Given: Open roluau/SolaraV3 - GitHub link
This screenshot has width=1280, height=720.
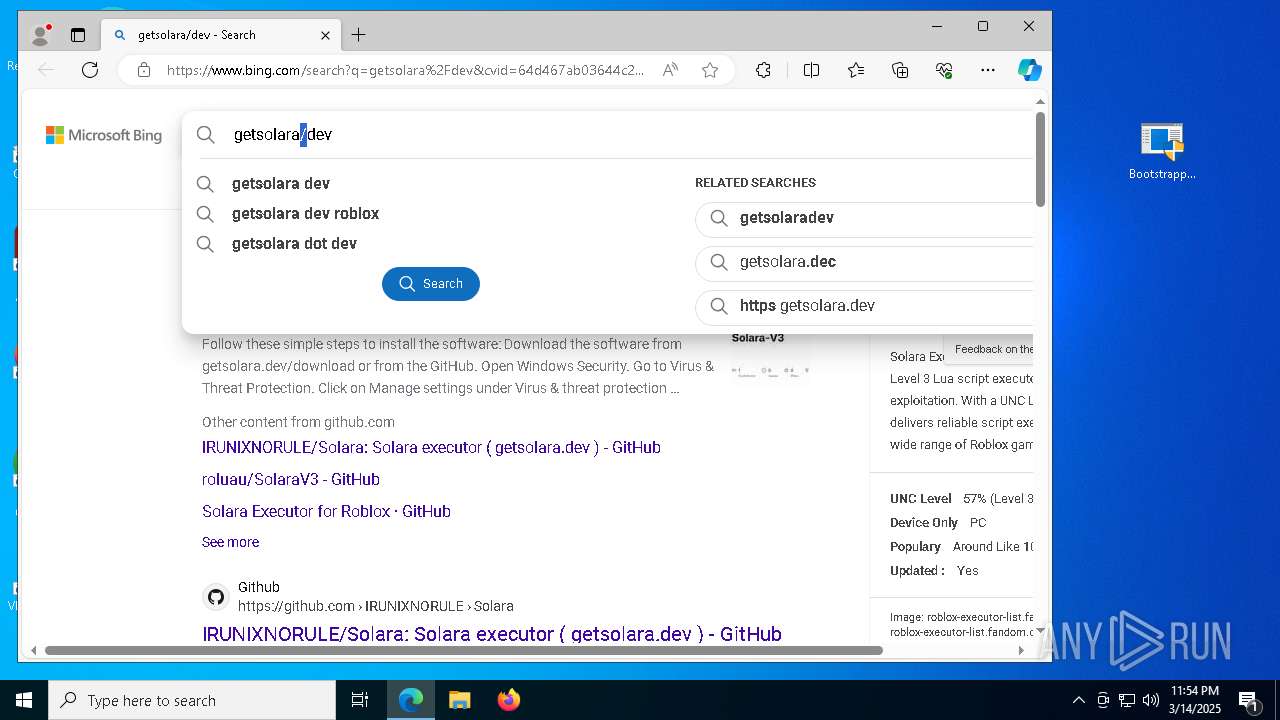Looking at the screenshot, I should coord(291,479).
